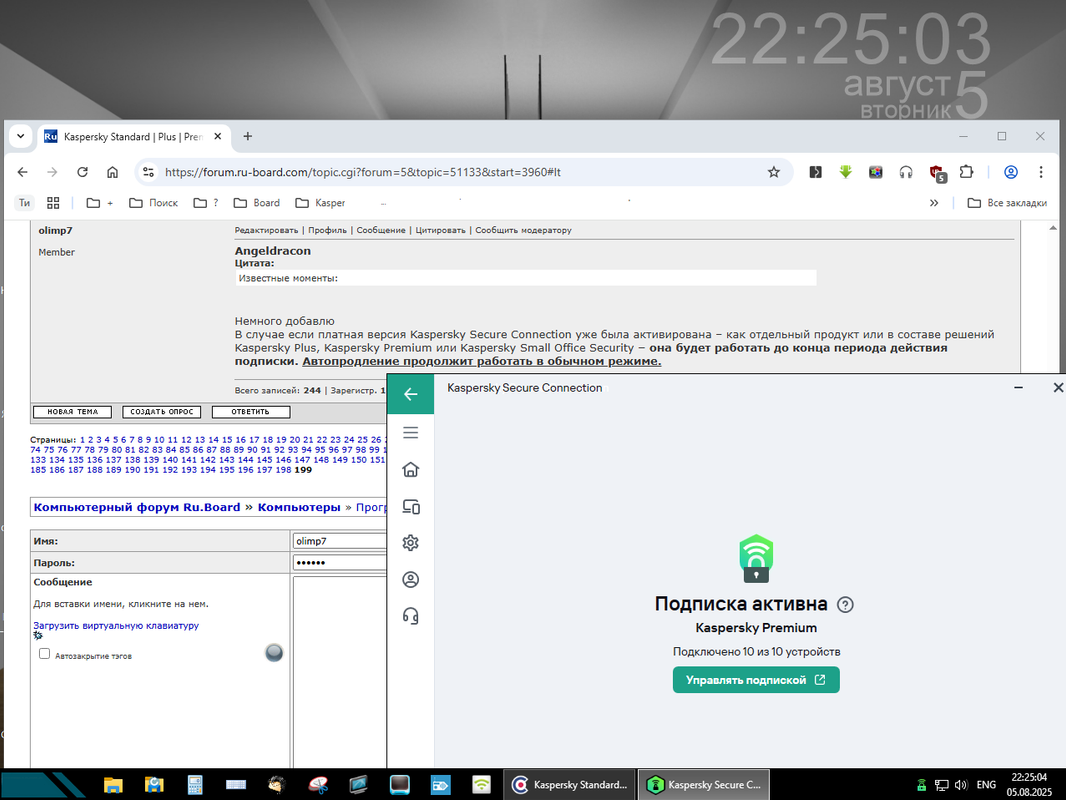Viewport: 1066px width, 800px height.
Task: Click the address bar URL
Action: coord(362,172)
